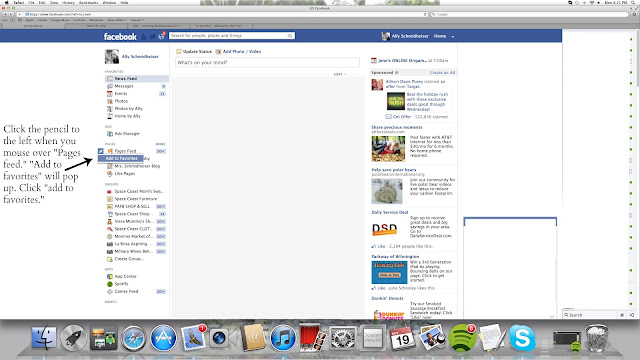Image resolution: width=640 pixels, height=360 pixels.
Task: Open Safari File menu
Action: click(x=31, y=2)
